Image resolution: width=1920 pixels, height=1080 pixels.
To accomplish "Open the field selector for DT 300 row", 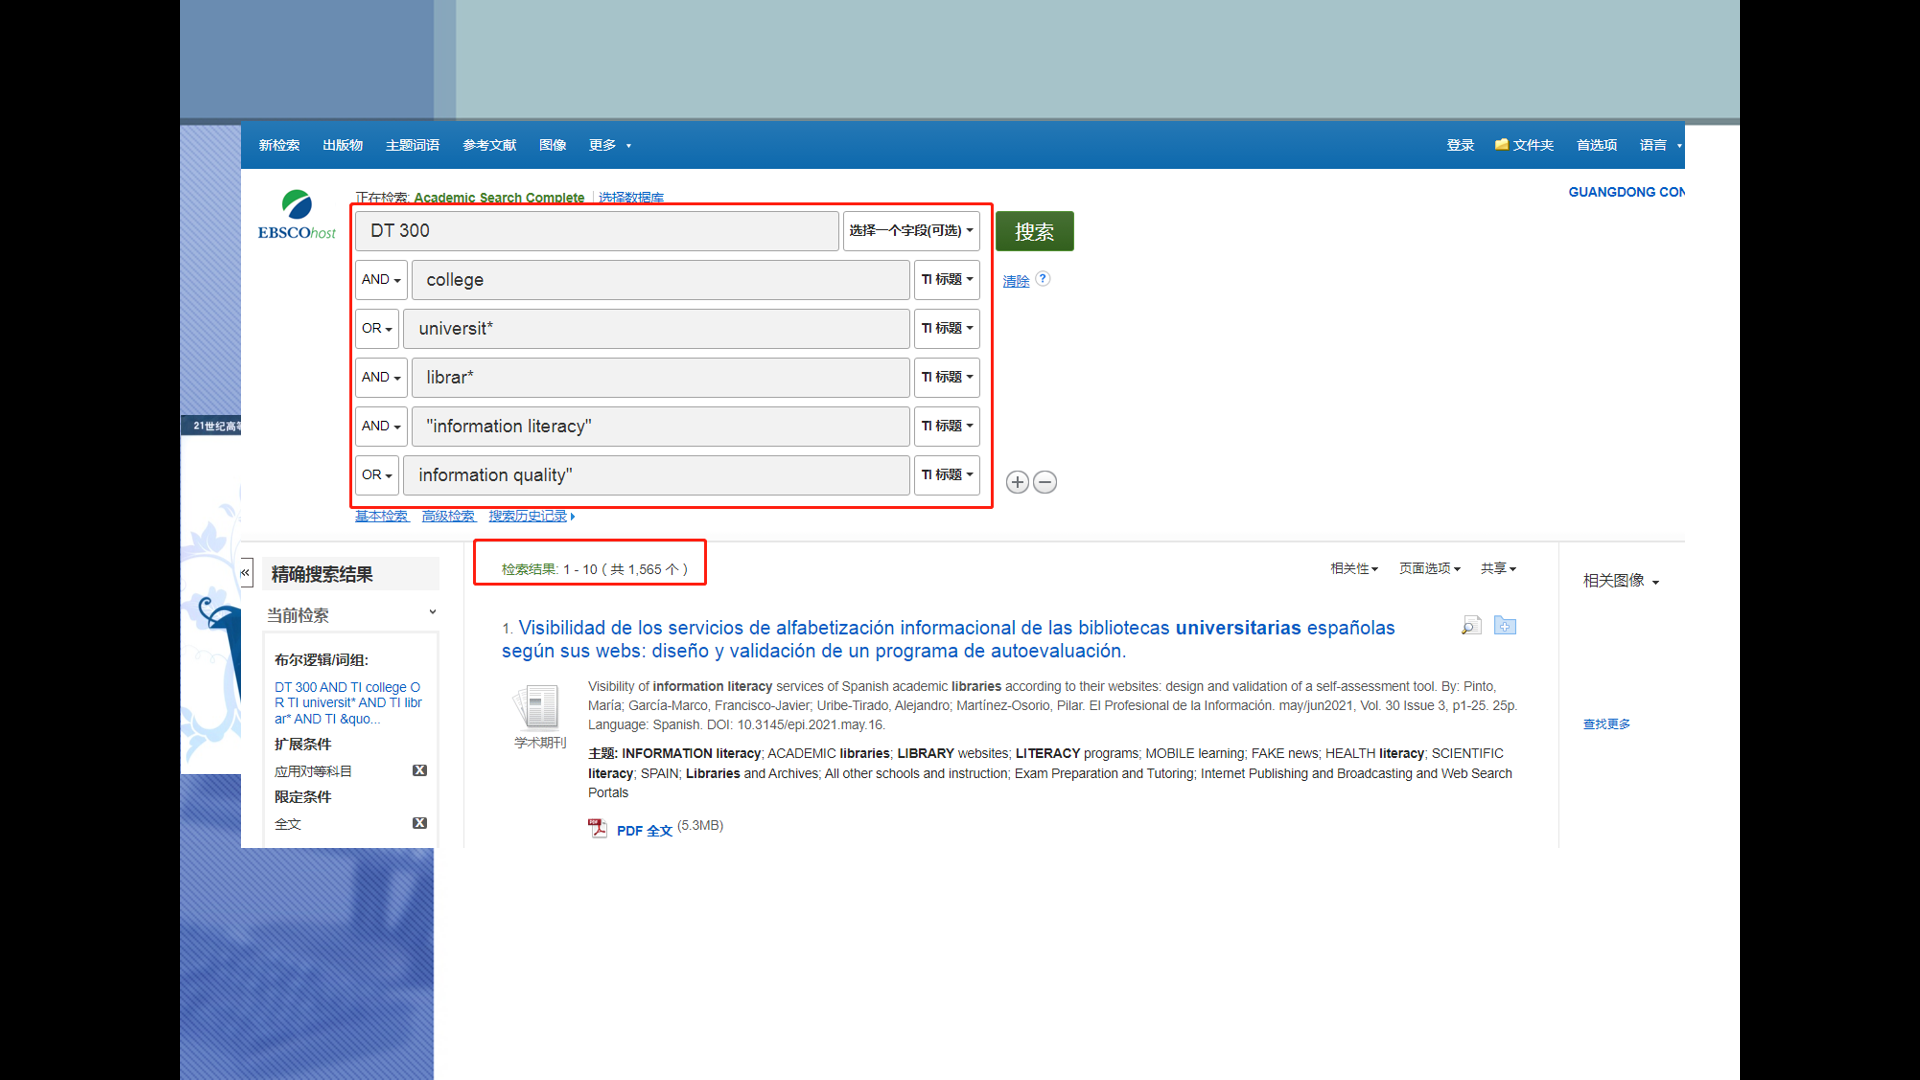I will [x=911, y=231].
